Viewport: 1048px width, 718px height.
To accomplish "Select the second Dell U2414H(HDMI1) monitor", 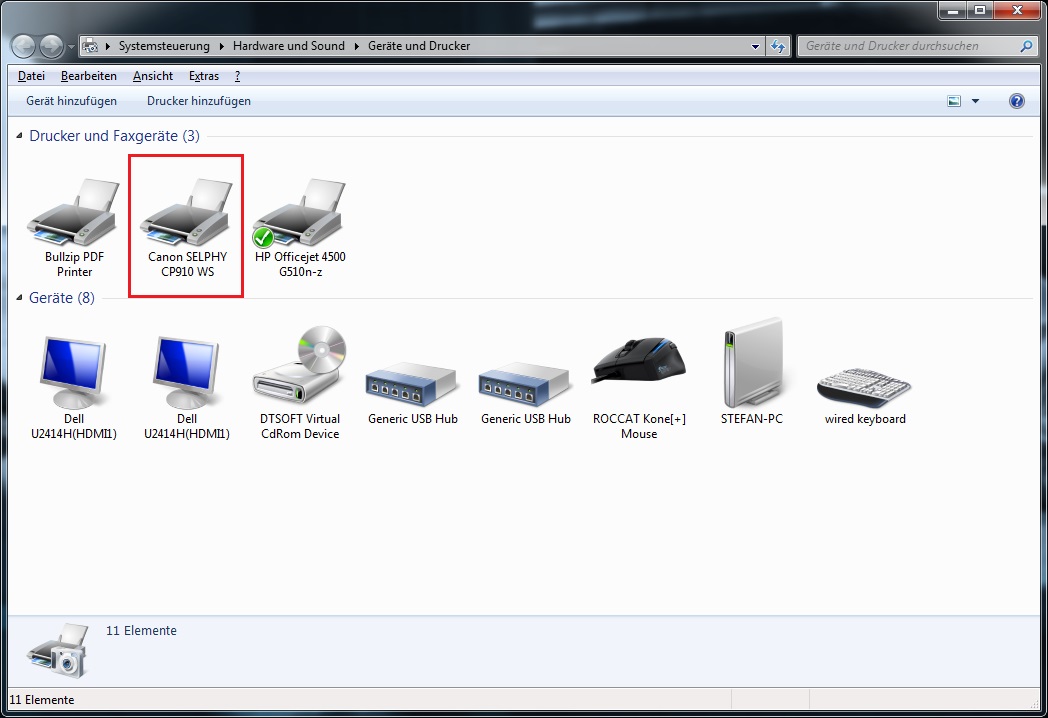I will click(x=187, y=388).
